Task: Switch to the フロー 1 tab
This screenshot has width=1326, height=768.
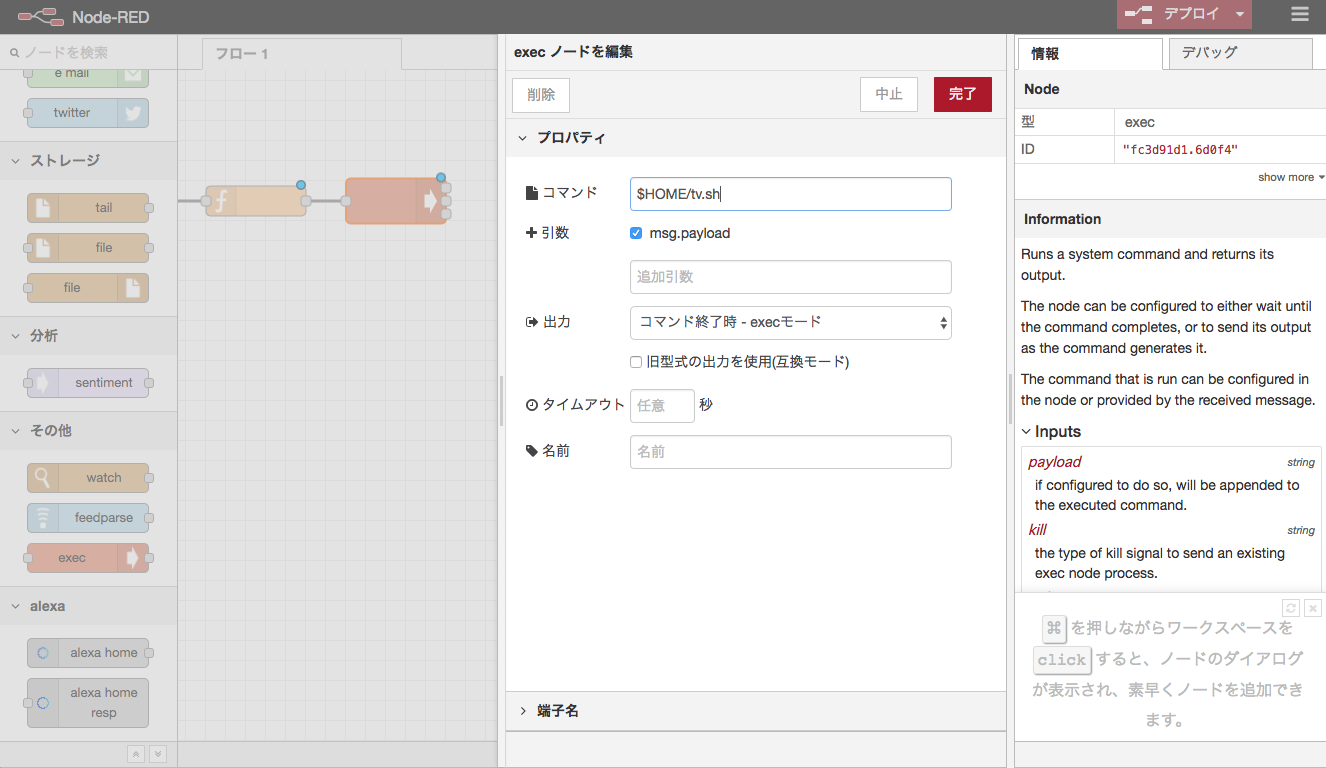Action: [301, 54]
